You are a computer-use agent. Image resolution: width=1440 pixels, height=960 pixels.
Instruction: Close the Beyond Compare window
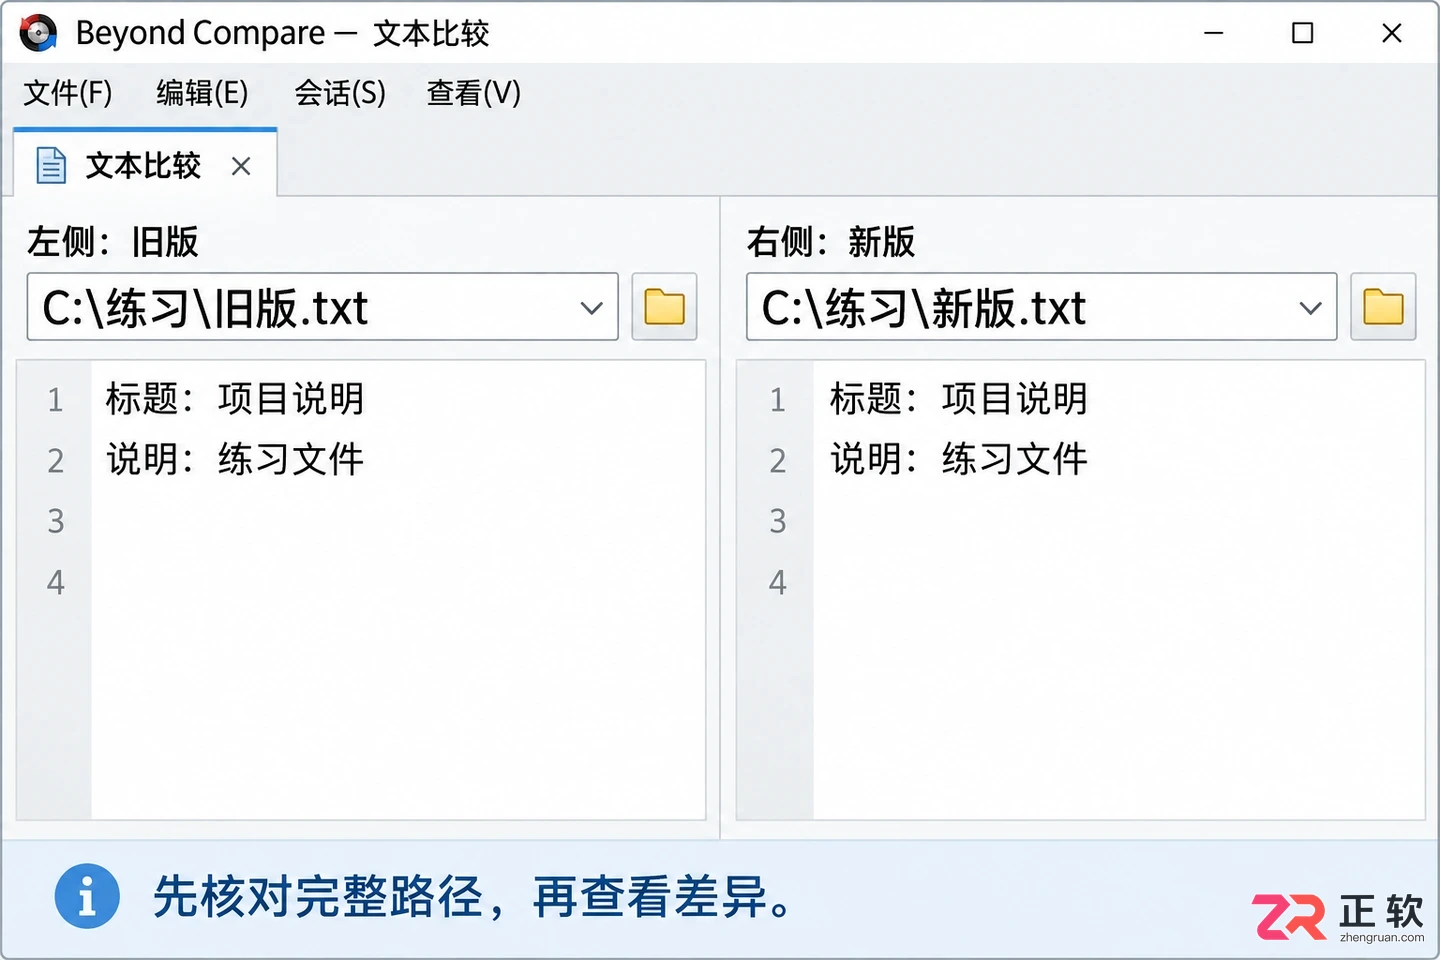pos(1391,33)
